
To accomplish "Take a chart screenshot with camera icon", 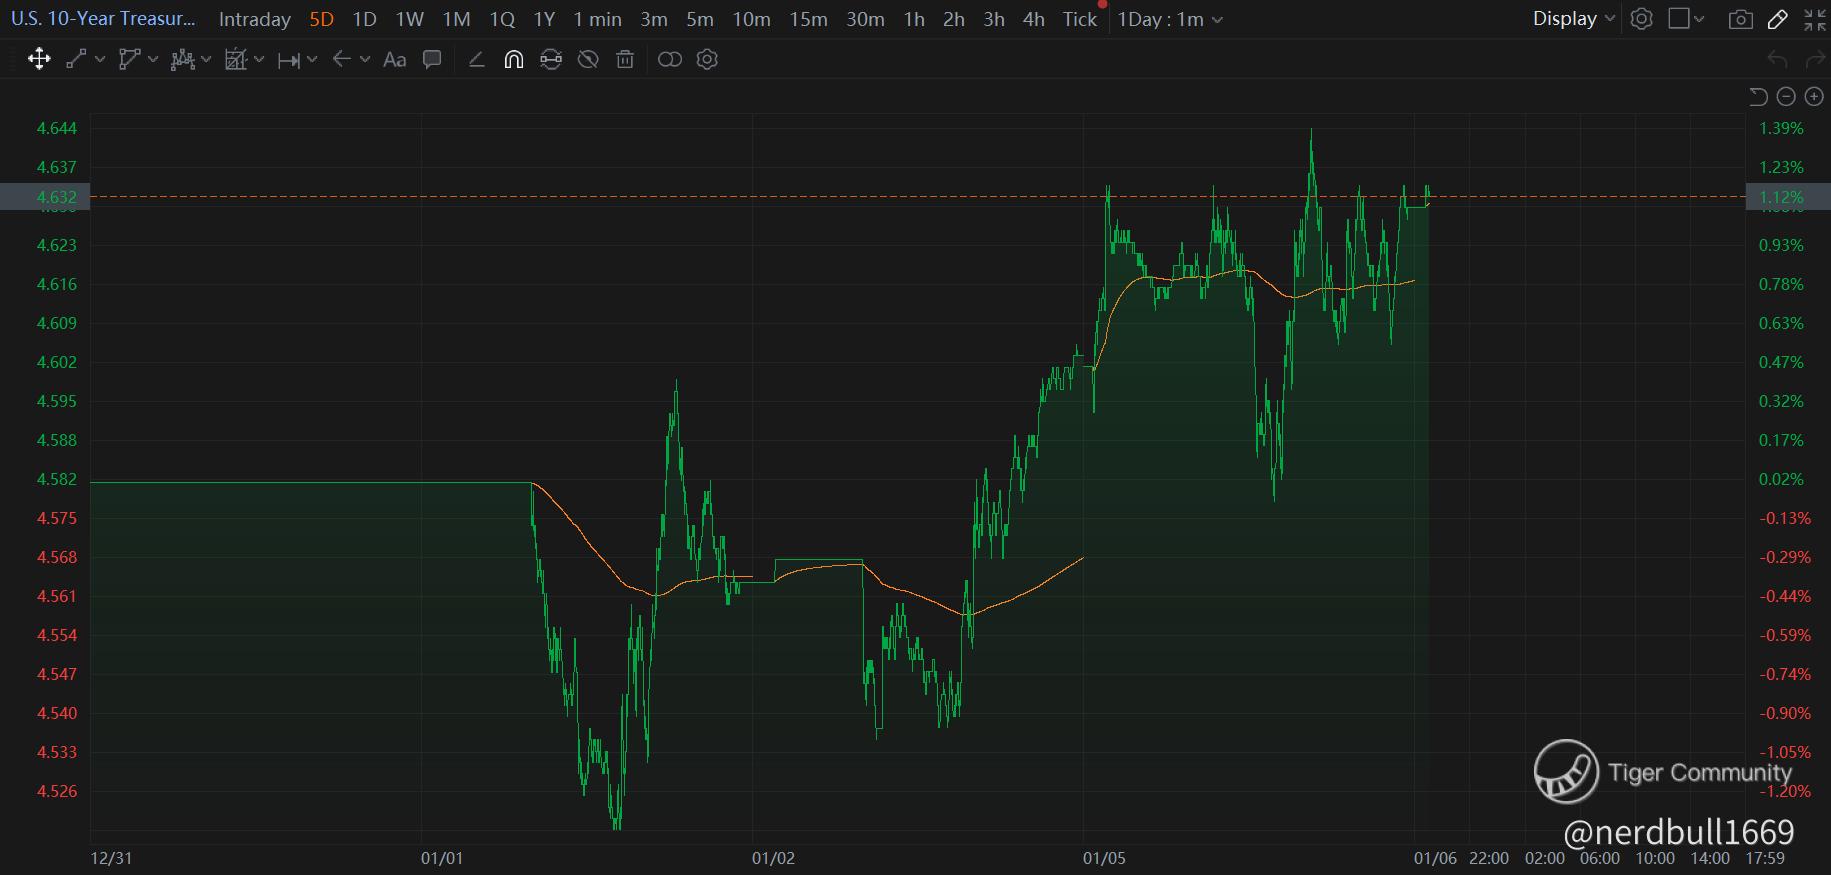I will [x=1741, y=19].
